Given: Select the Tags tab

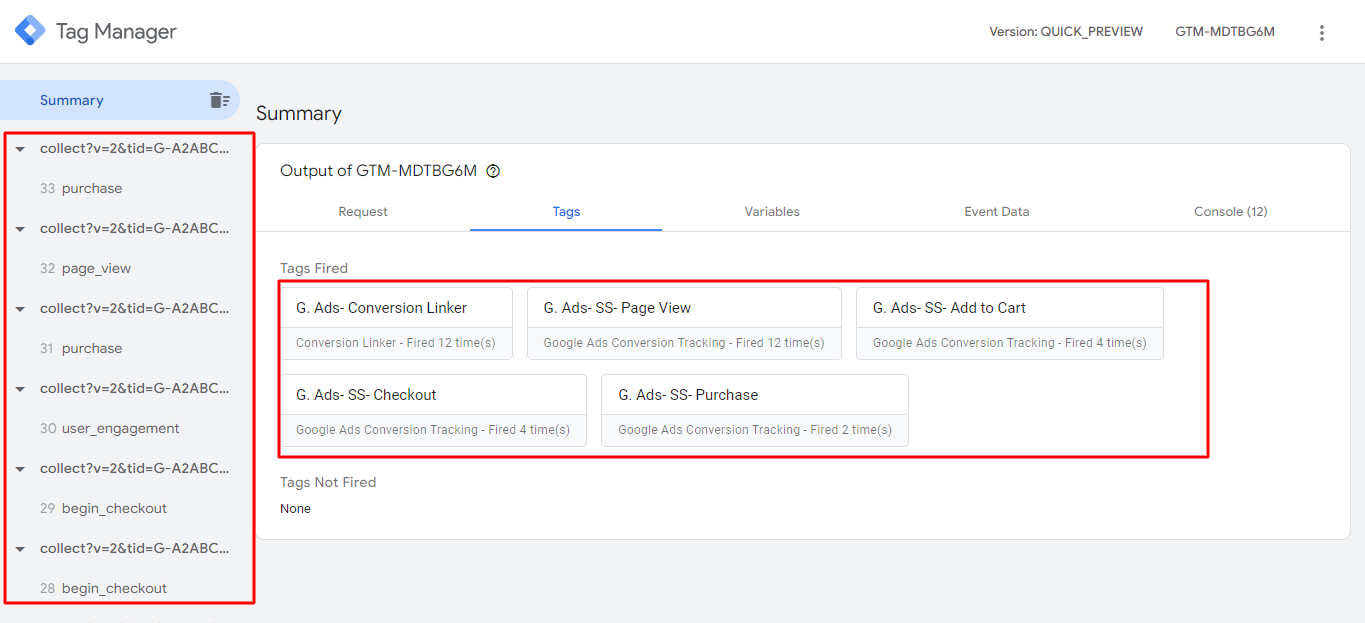Looking at the screenshot, I should tap(566, 211).
